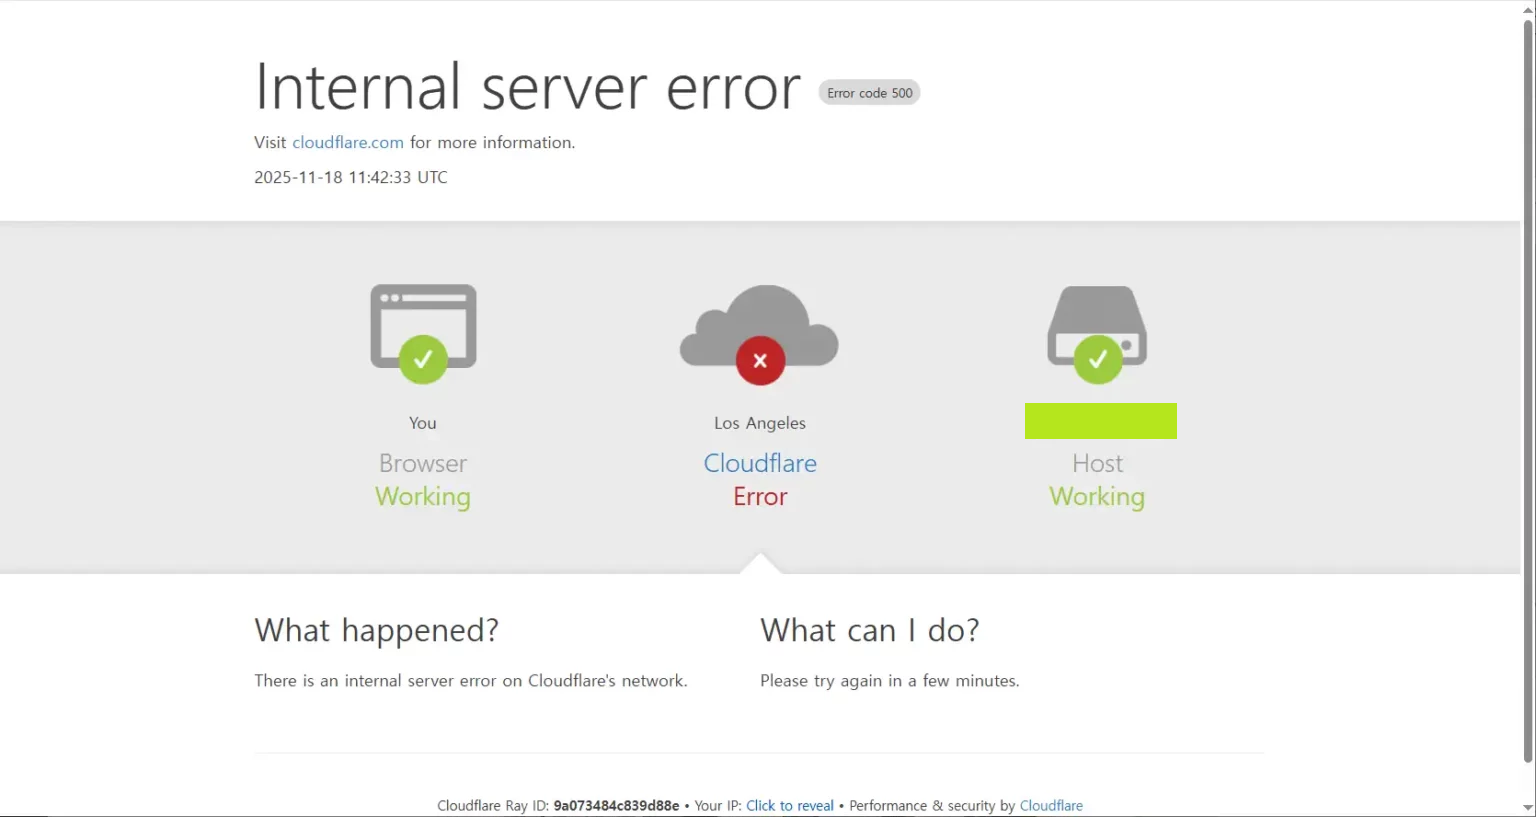Image resolution: width=1536 pixels, height=817 pixels.
Task: Click the Host label text
Action: [1098, 463]
